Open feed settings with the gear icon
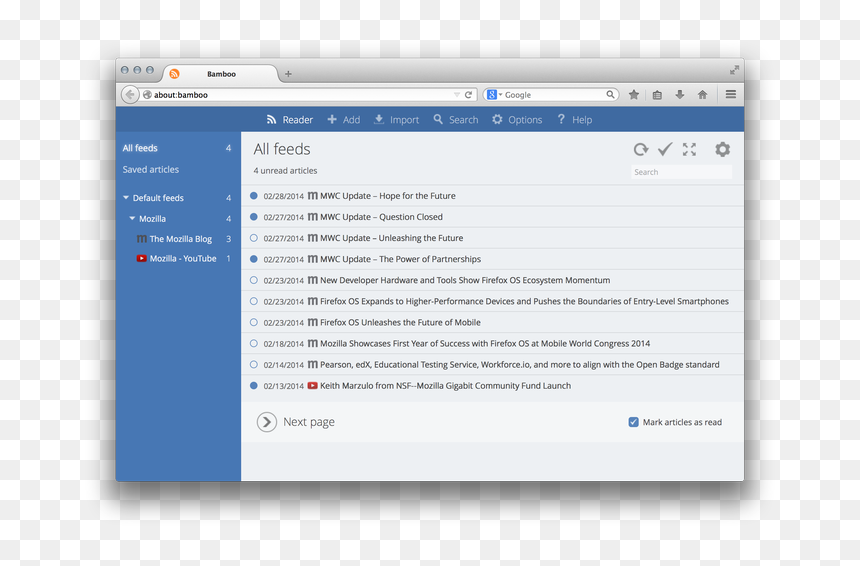The image size is (860, 566). tap(722, 149)
